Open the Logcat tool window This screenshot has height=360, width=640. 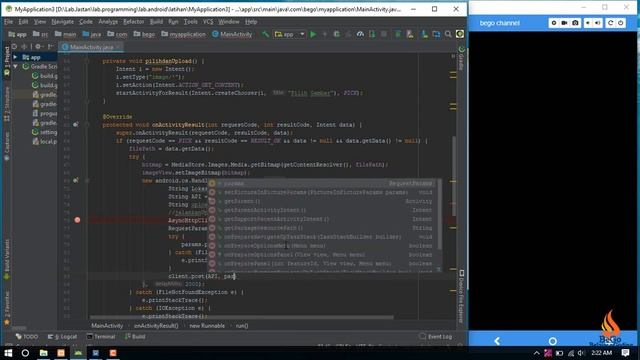click(x=62, y=337)
